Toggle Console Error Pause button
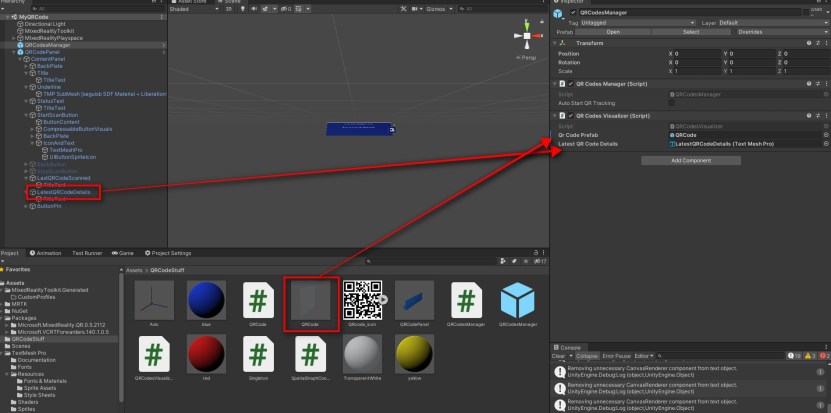 click(616, 356)
